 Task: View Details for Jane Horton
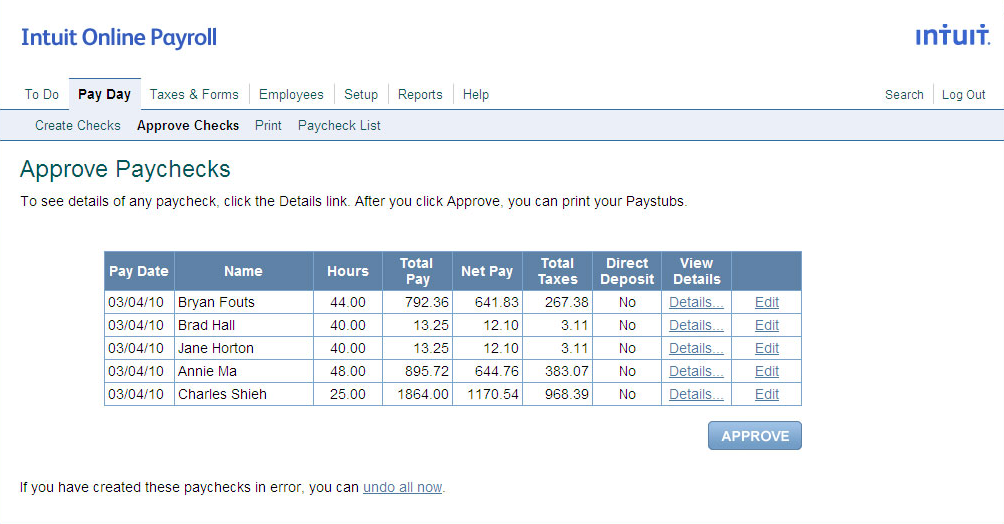click(696, 348)
